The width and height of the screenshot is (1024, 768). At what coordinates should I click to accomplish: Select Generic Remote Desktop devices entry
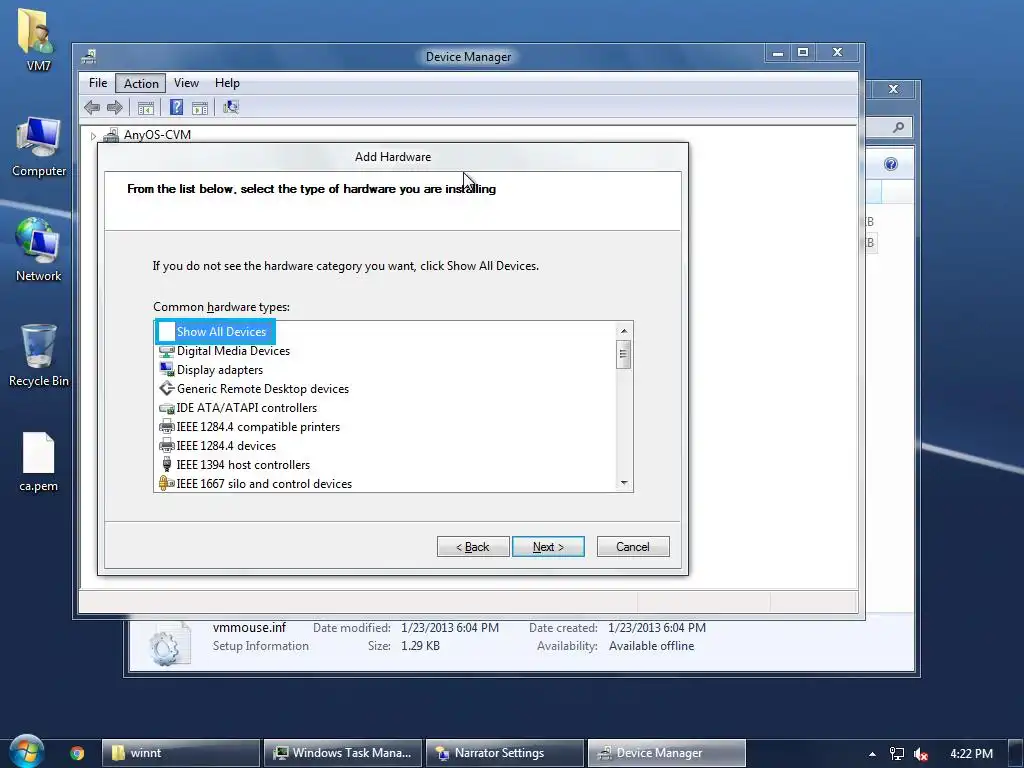tap(263, 389)
